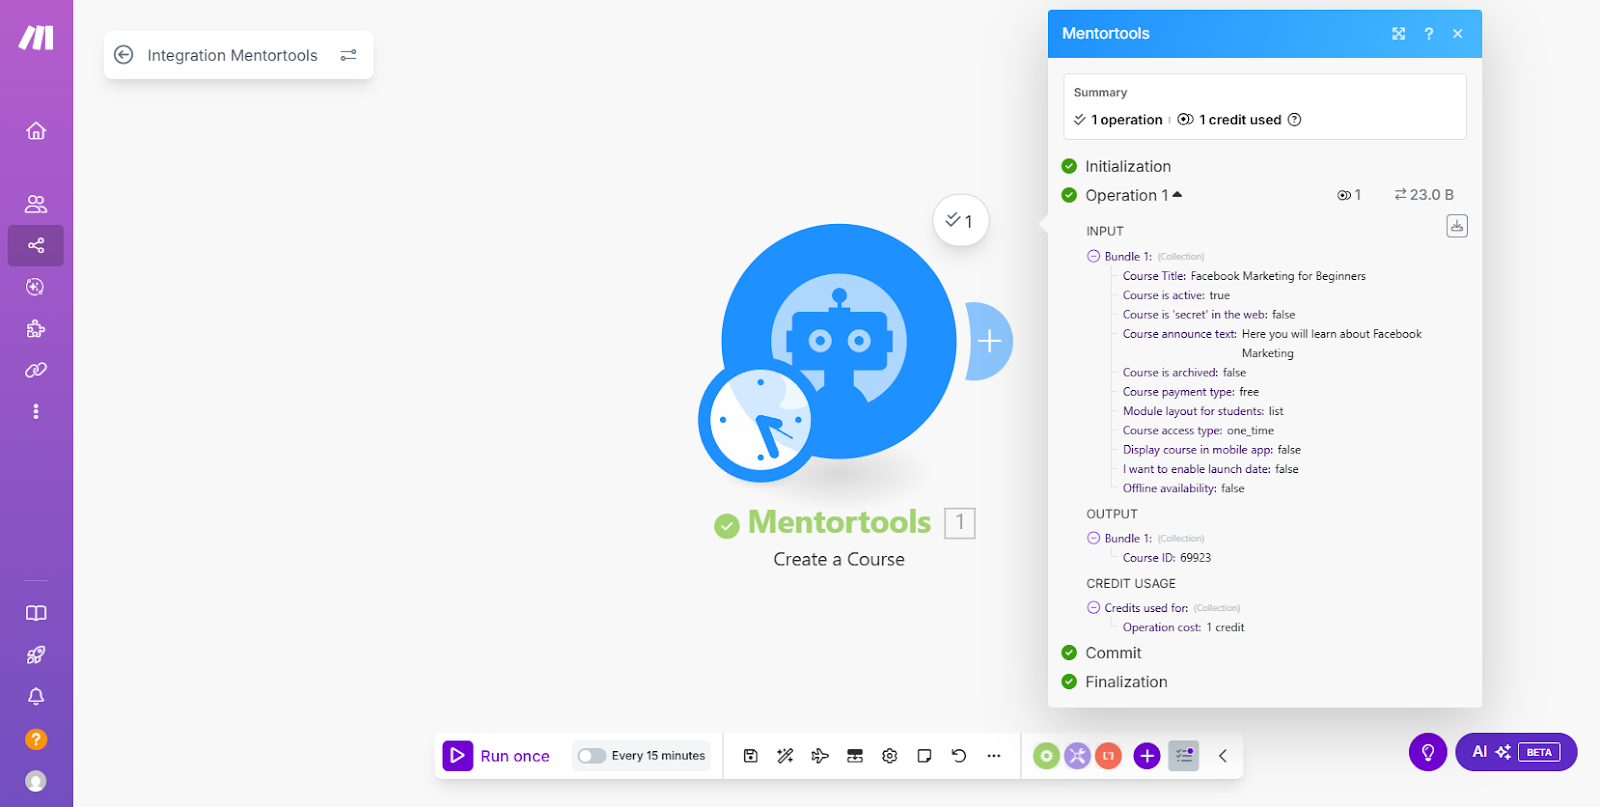Click the grey checklist log icon in the toolbar
1600x807 pixels.
click(1184, 756)
